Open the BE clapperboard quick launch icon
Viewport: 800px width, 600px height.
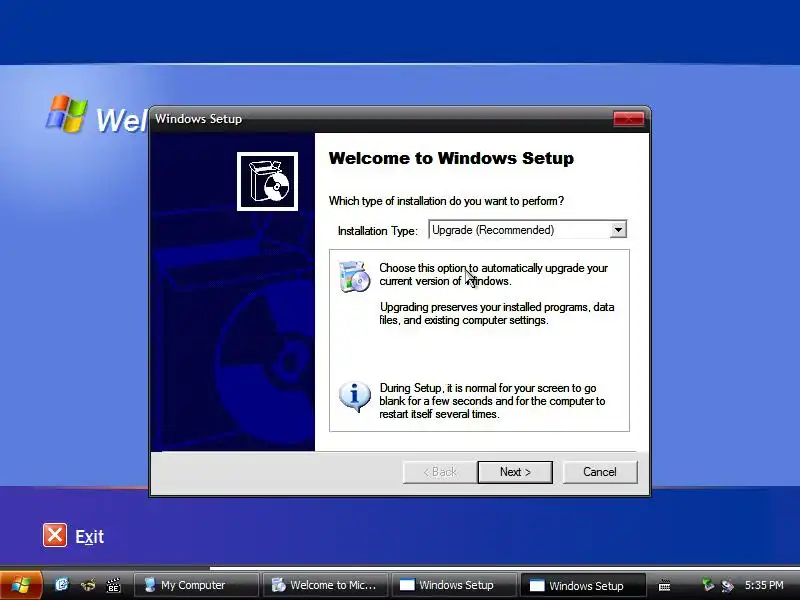113,585
